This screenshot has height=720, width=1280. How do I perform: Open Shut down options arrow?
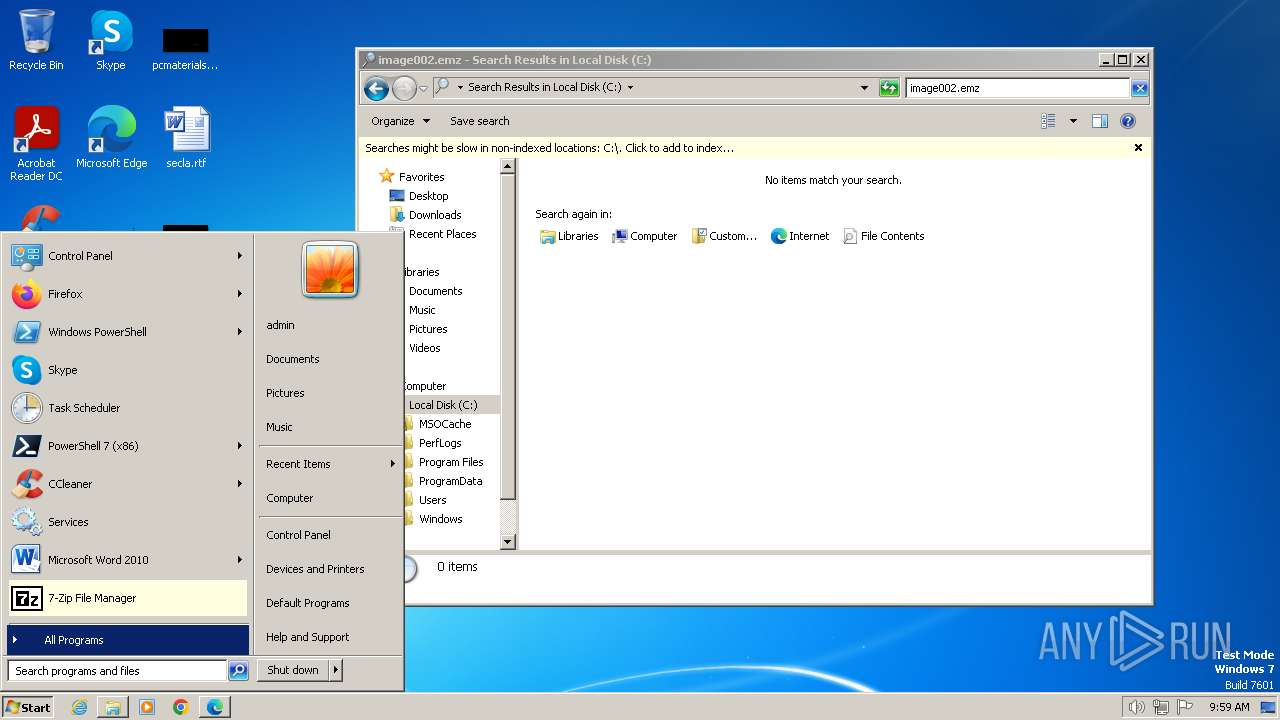tap(336, 670)
